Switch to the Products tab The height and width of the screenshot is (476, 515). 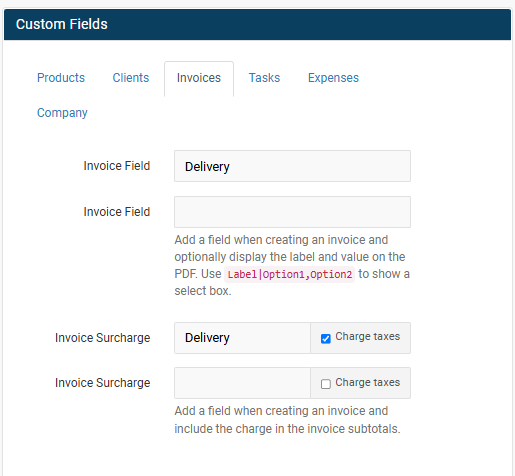61,78
